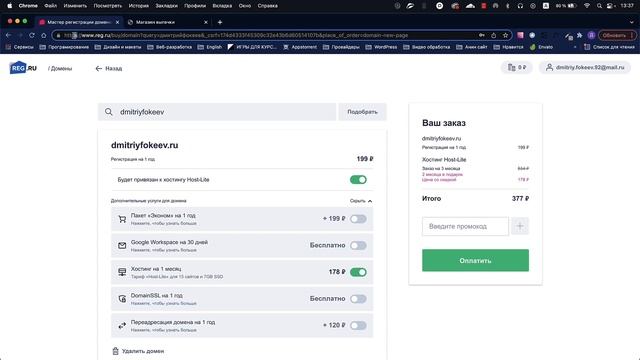Click the browser back arrow
The height and width of the screenshot is (360, 640).
coord(9,36)
